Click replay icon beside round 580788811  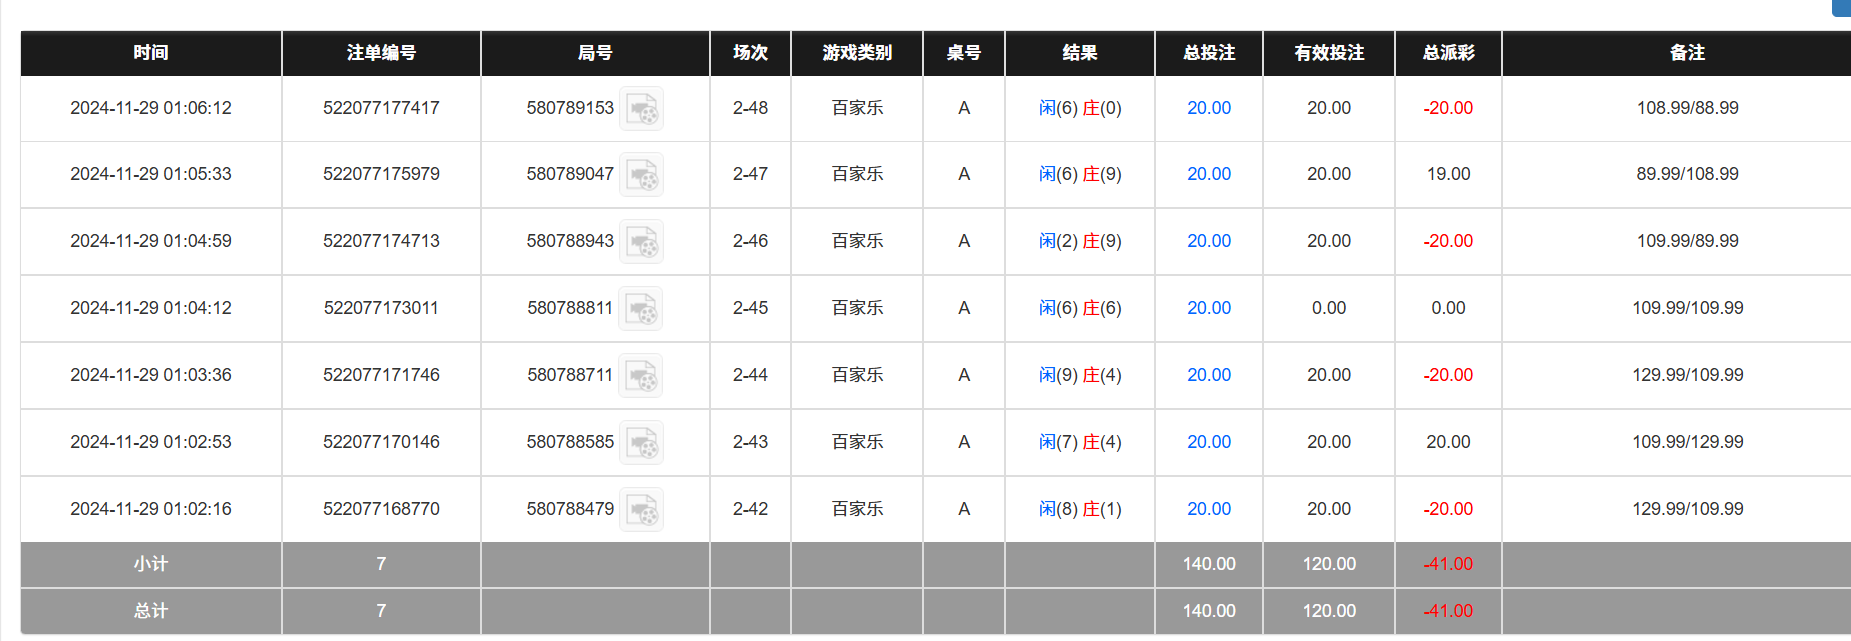coord(640,309)
